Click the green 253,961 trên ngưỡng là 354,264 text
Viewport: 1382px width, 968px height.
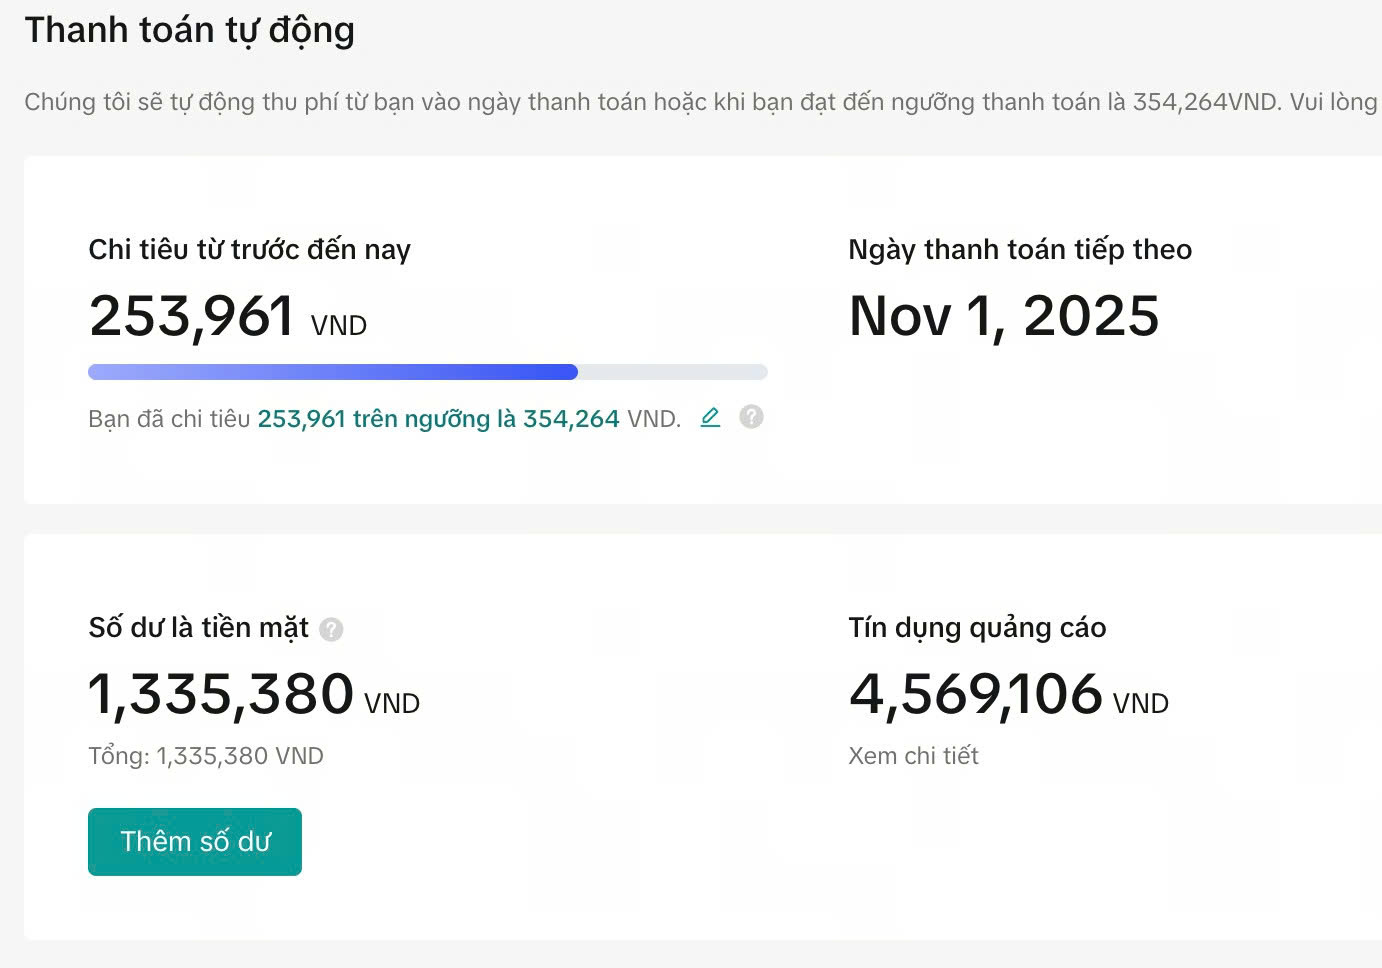438,419
